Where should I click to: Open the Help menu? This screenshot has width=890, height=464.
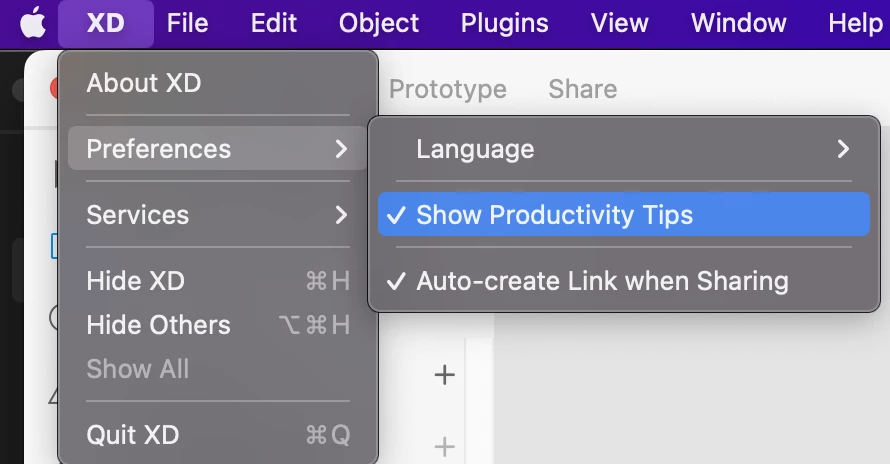855,24
